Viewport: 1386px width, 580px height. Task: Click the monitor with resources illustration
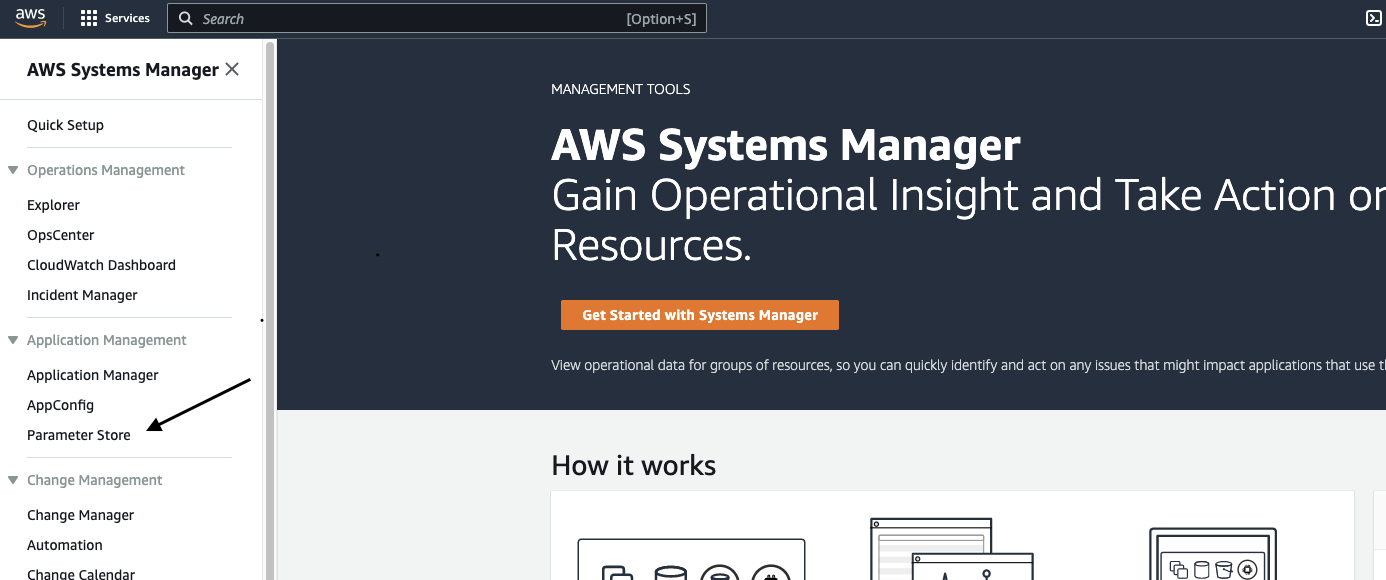click(x=1213, y=554)
